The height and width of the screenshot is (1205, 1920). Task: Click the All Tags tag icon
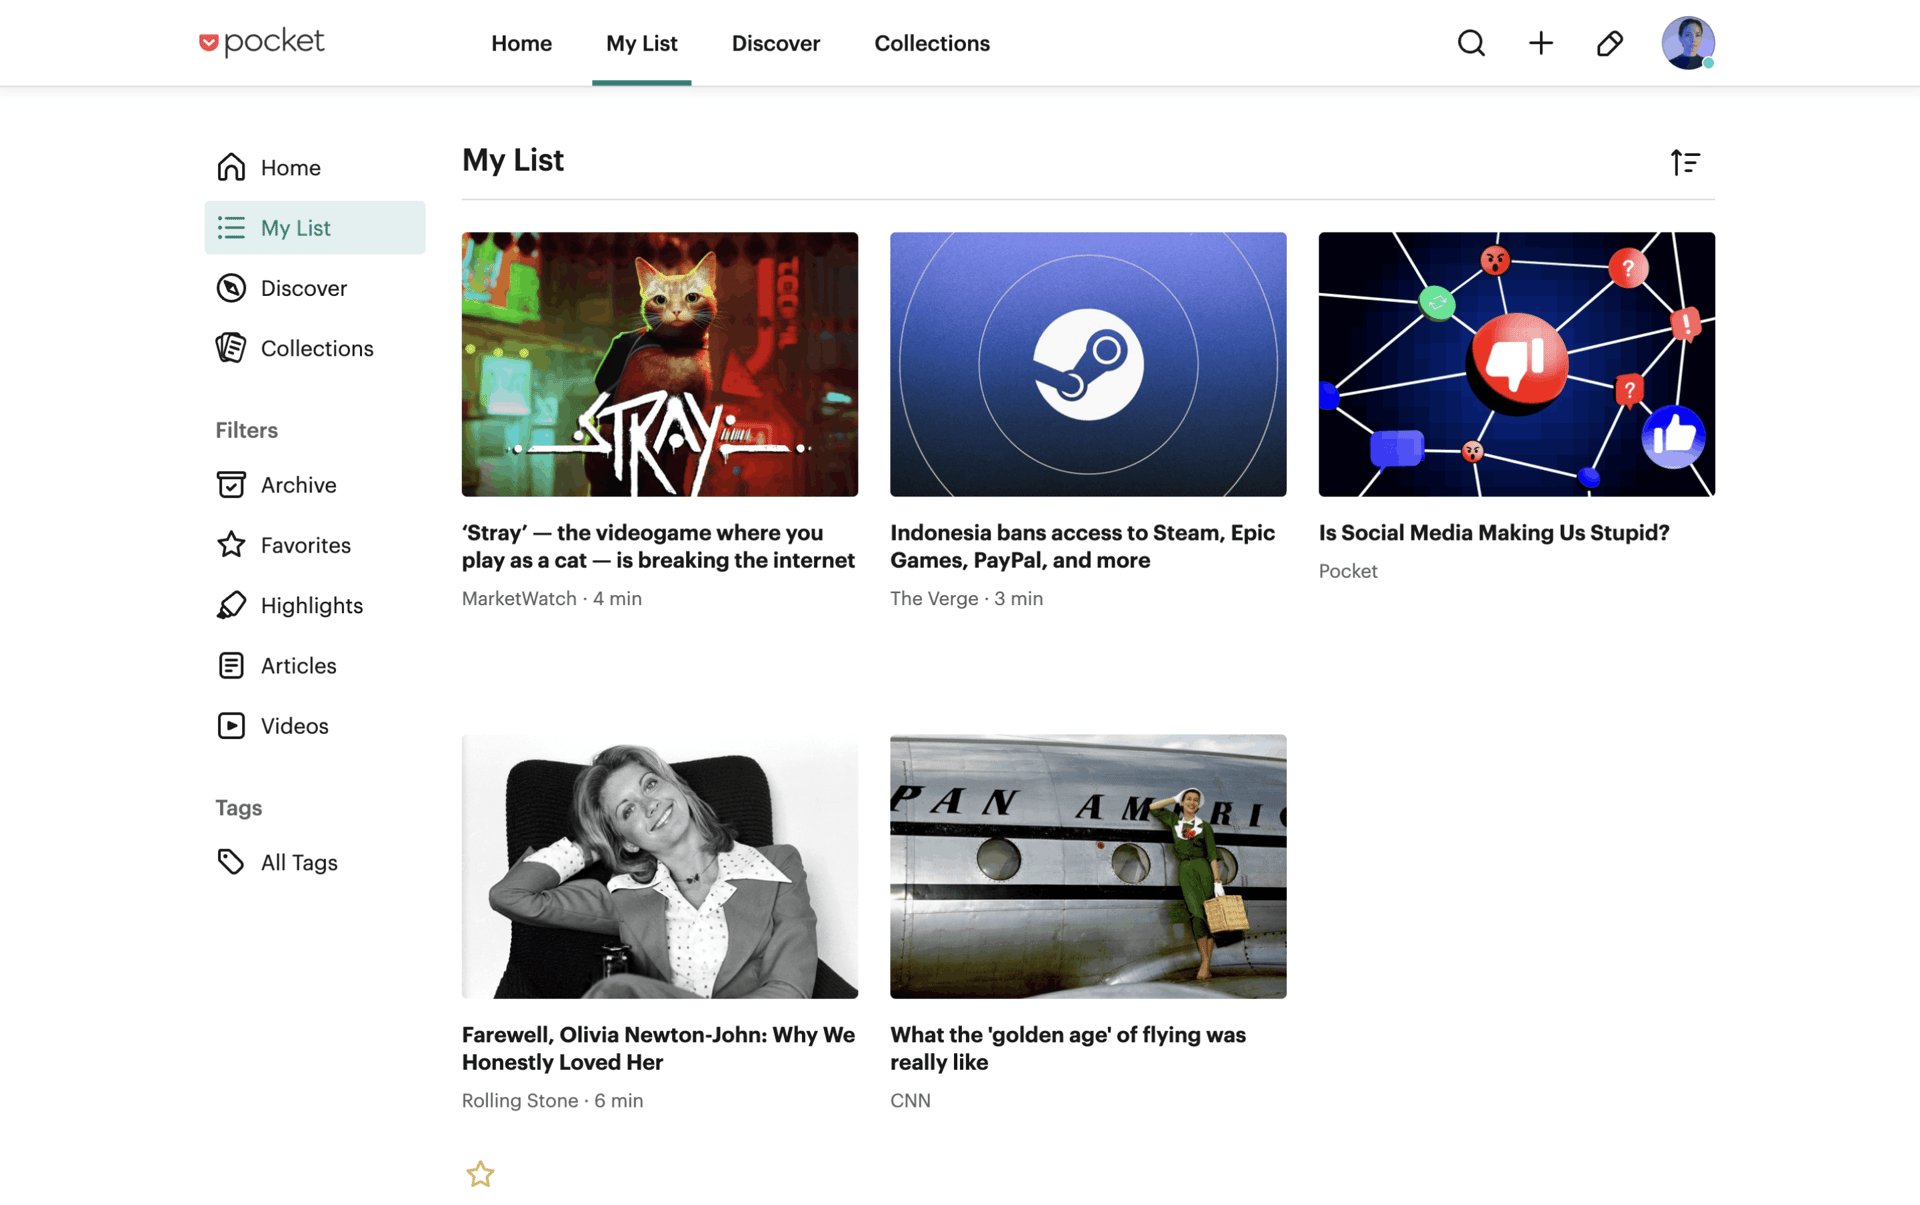coord(231,862)
